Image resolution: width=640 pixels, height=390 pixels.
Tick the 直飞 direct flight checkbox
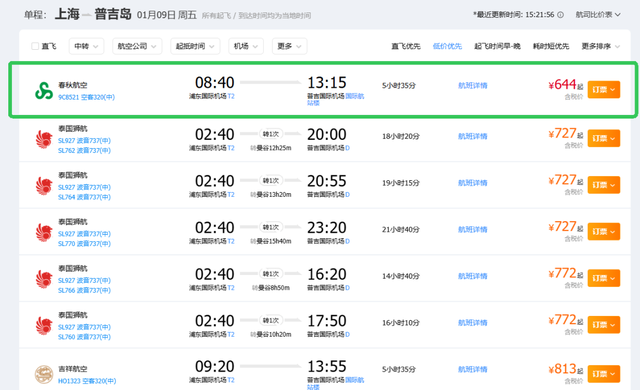[x=35, y=46]
